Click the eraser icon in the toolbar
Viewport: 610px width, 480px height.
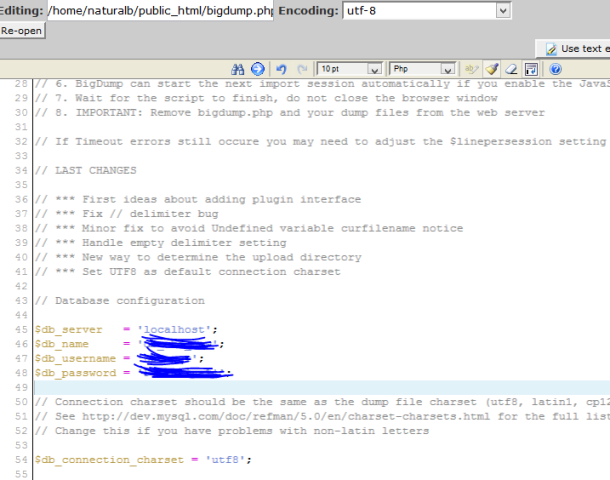511,69
